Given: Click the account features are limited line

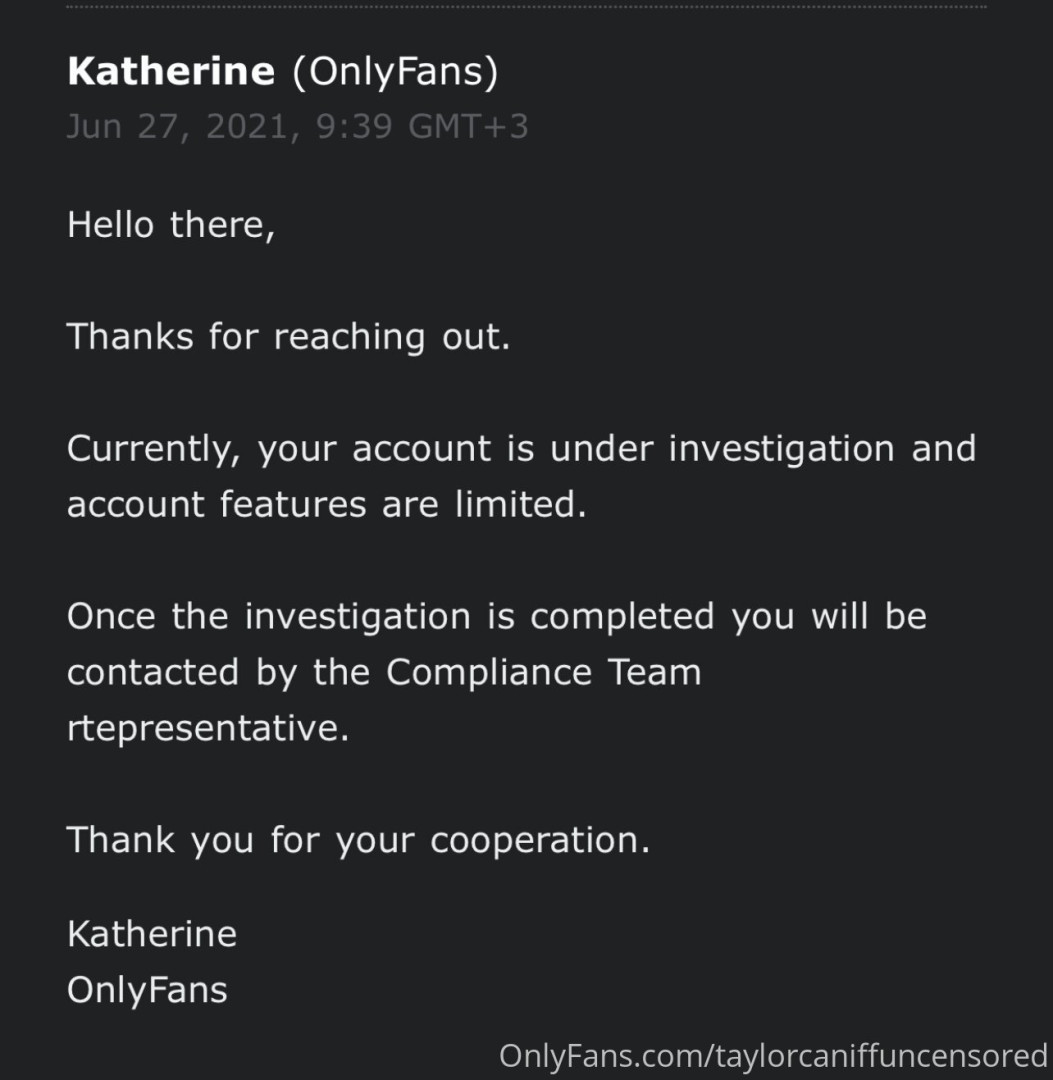Looking at the screenshot, I should click(326, 504).
